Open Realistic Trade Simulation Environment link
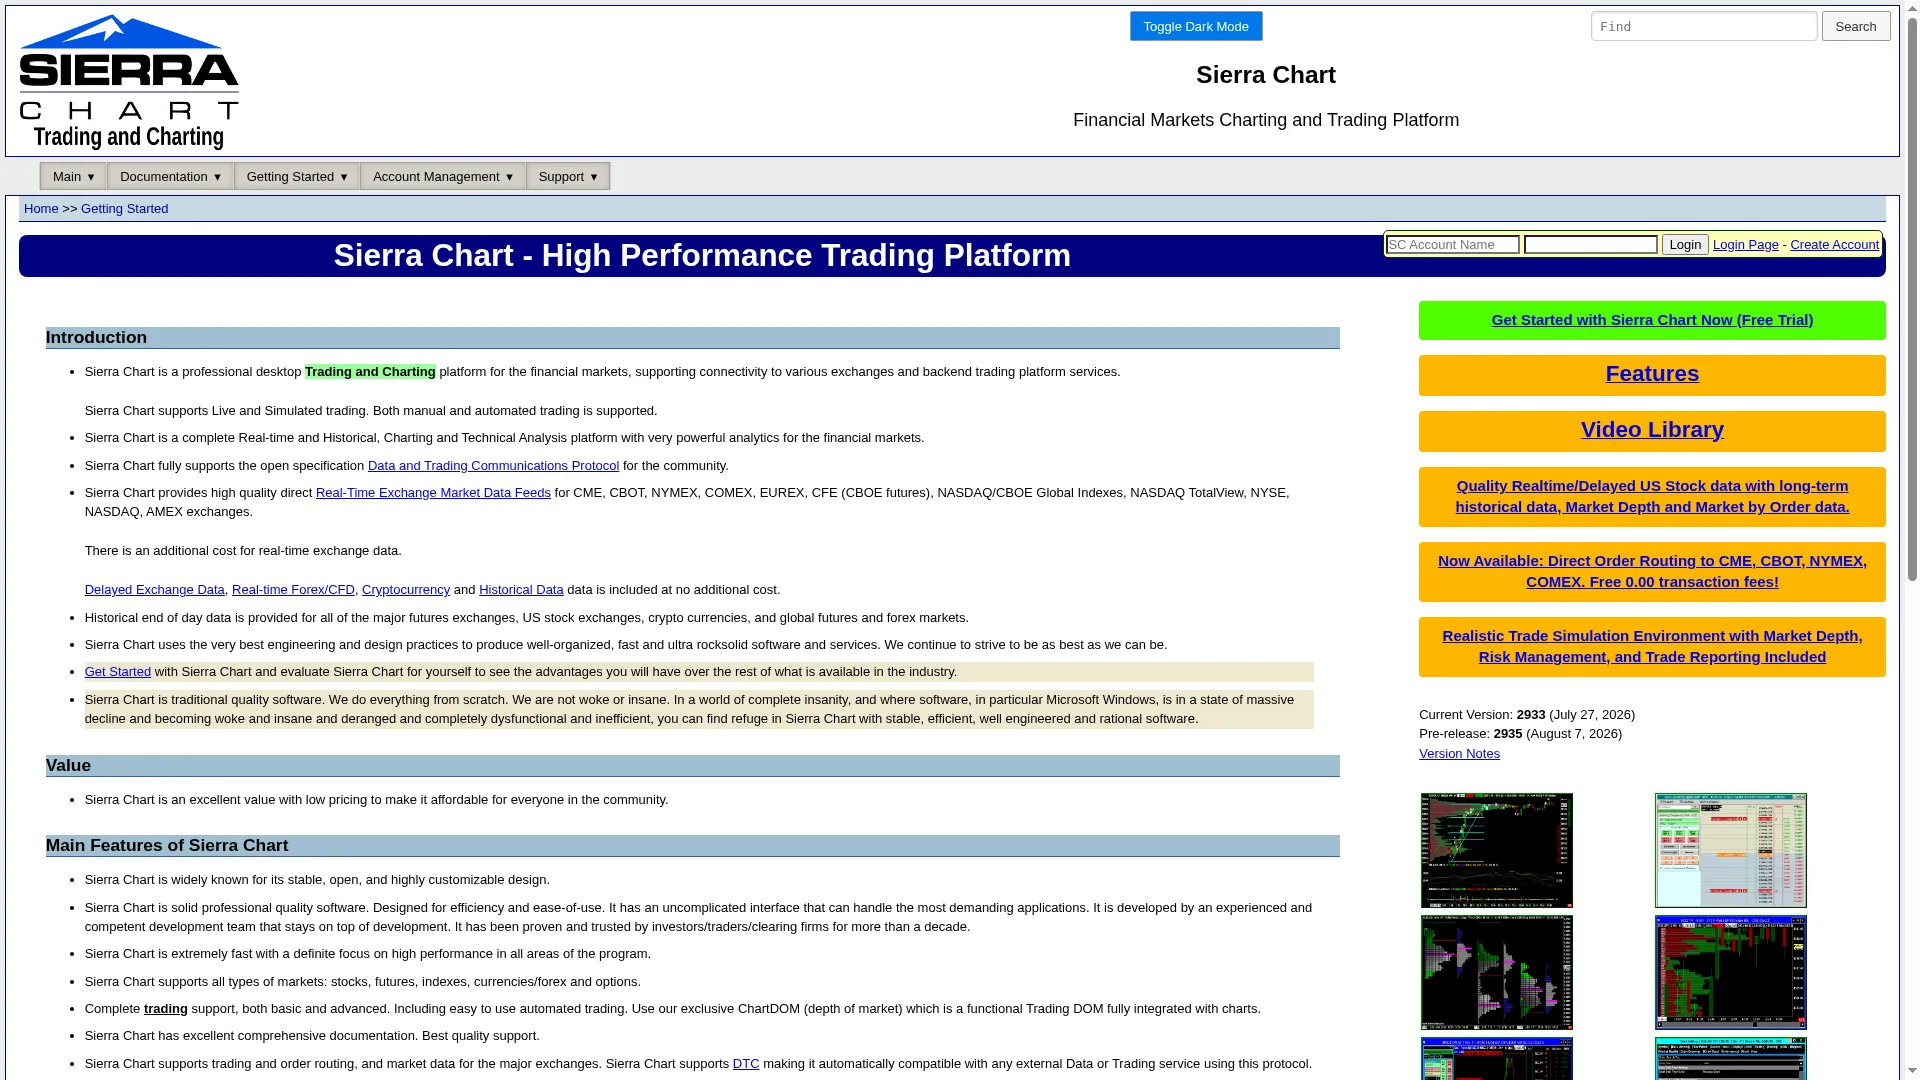The width and height of the screenshot is (1920, 1080). coord(1652,646)
